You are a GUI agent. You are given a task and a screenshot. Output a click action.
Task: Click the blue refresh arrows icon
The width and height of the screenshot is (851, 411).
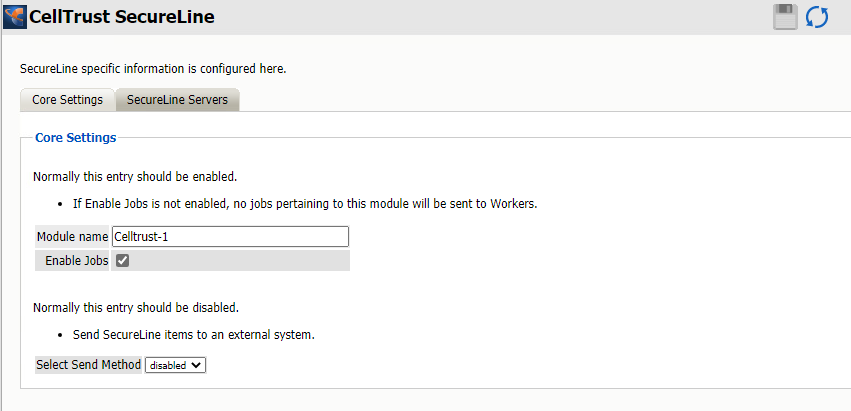pyautogui.click(x=817, y=17)
